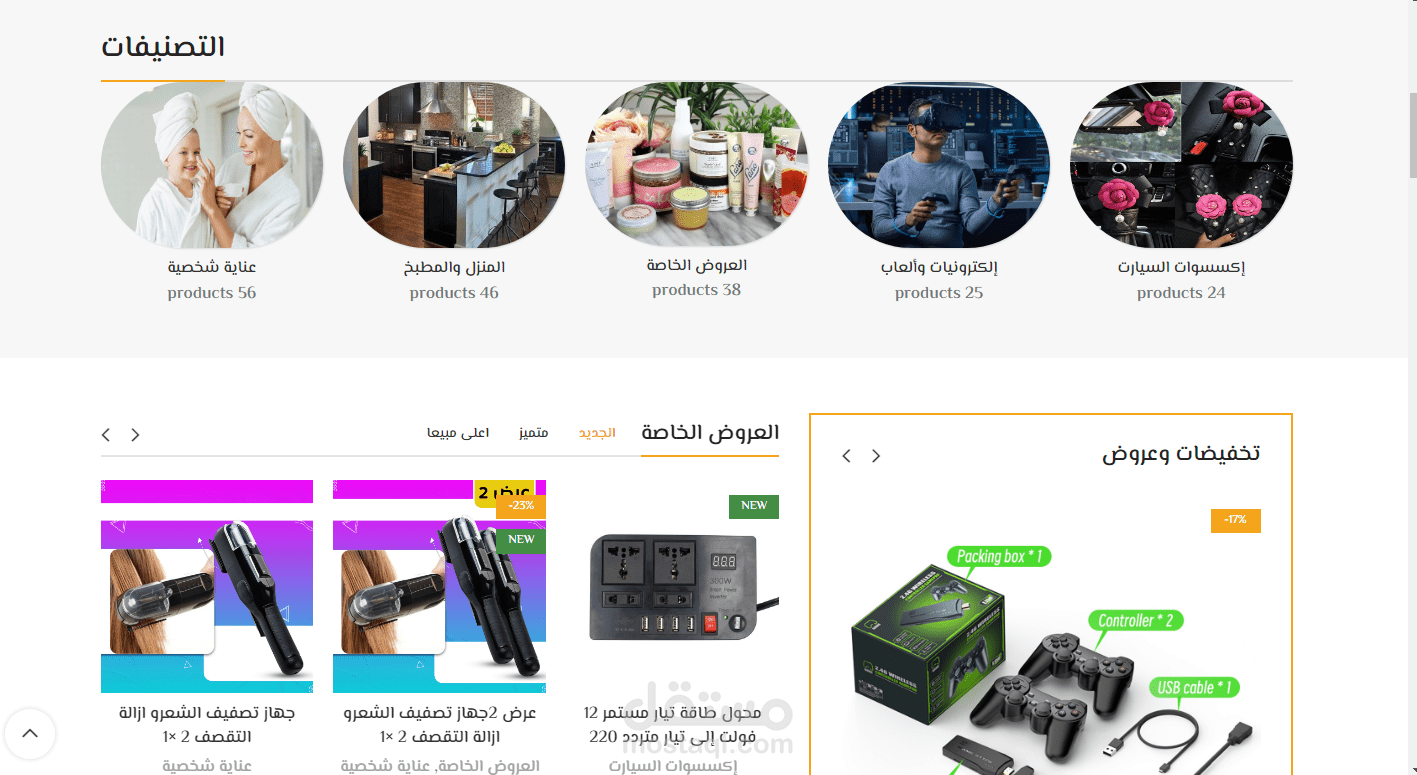The height and width of the screenshot is (775, 1417).
Task: Click the -23% discount badge on hair device
Action: point(521,506)
